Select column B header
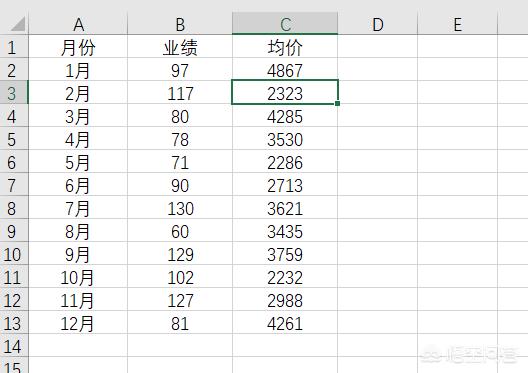528x373 pixels. click(x=180, y=24)
